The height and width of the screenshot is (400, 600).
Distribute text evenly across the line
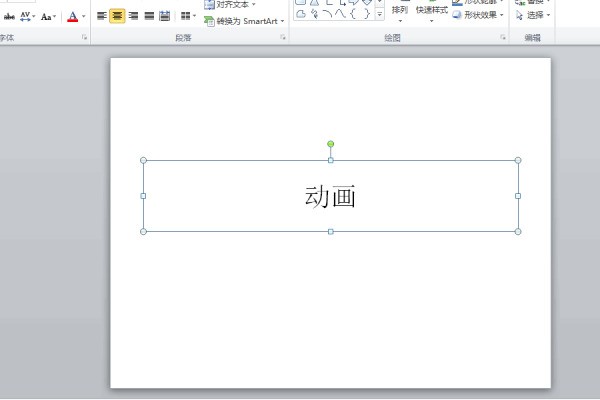(x=165, y=16)
